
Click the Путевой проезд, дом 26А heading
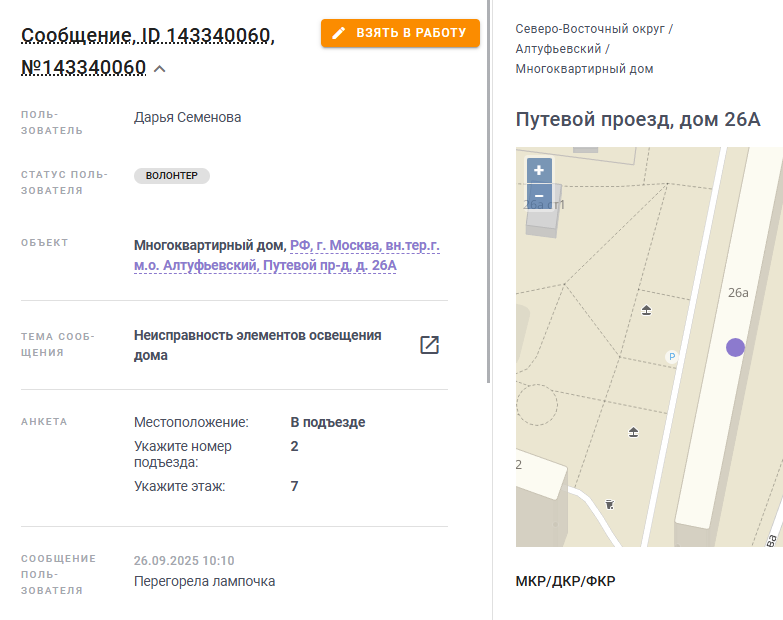[638, 120]
